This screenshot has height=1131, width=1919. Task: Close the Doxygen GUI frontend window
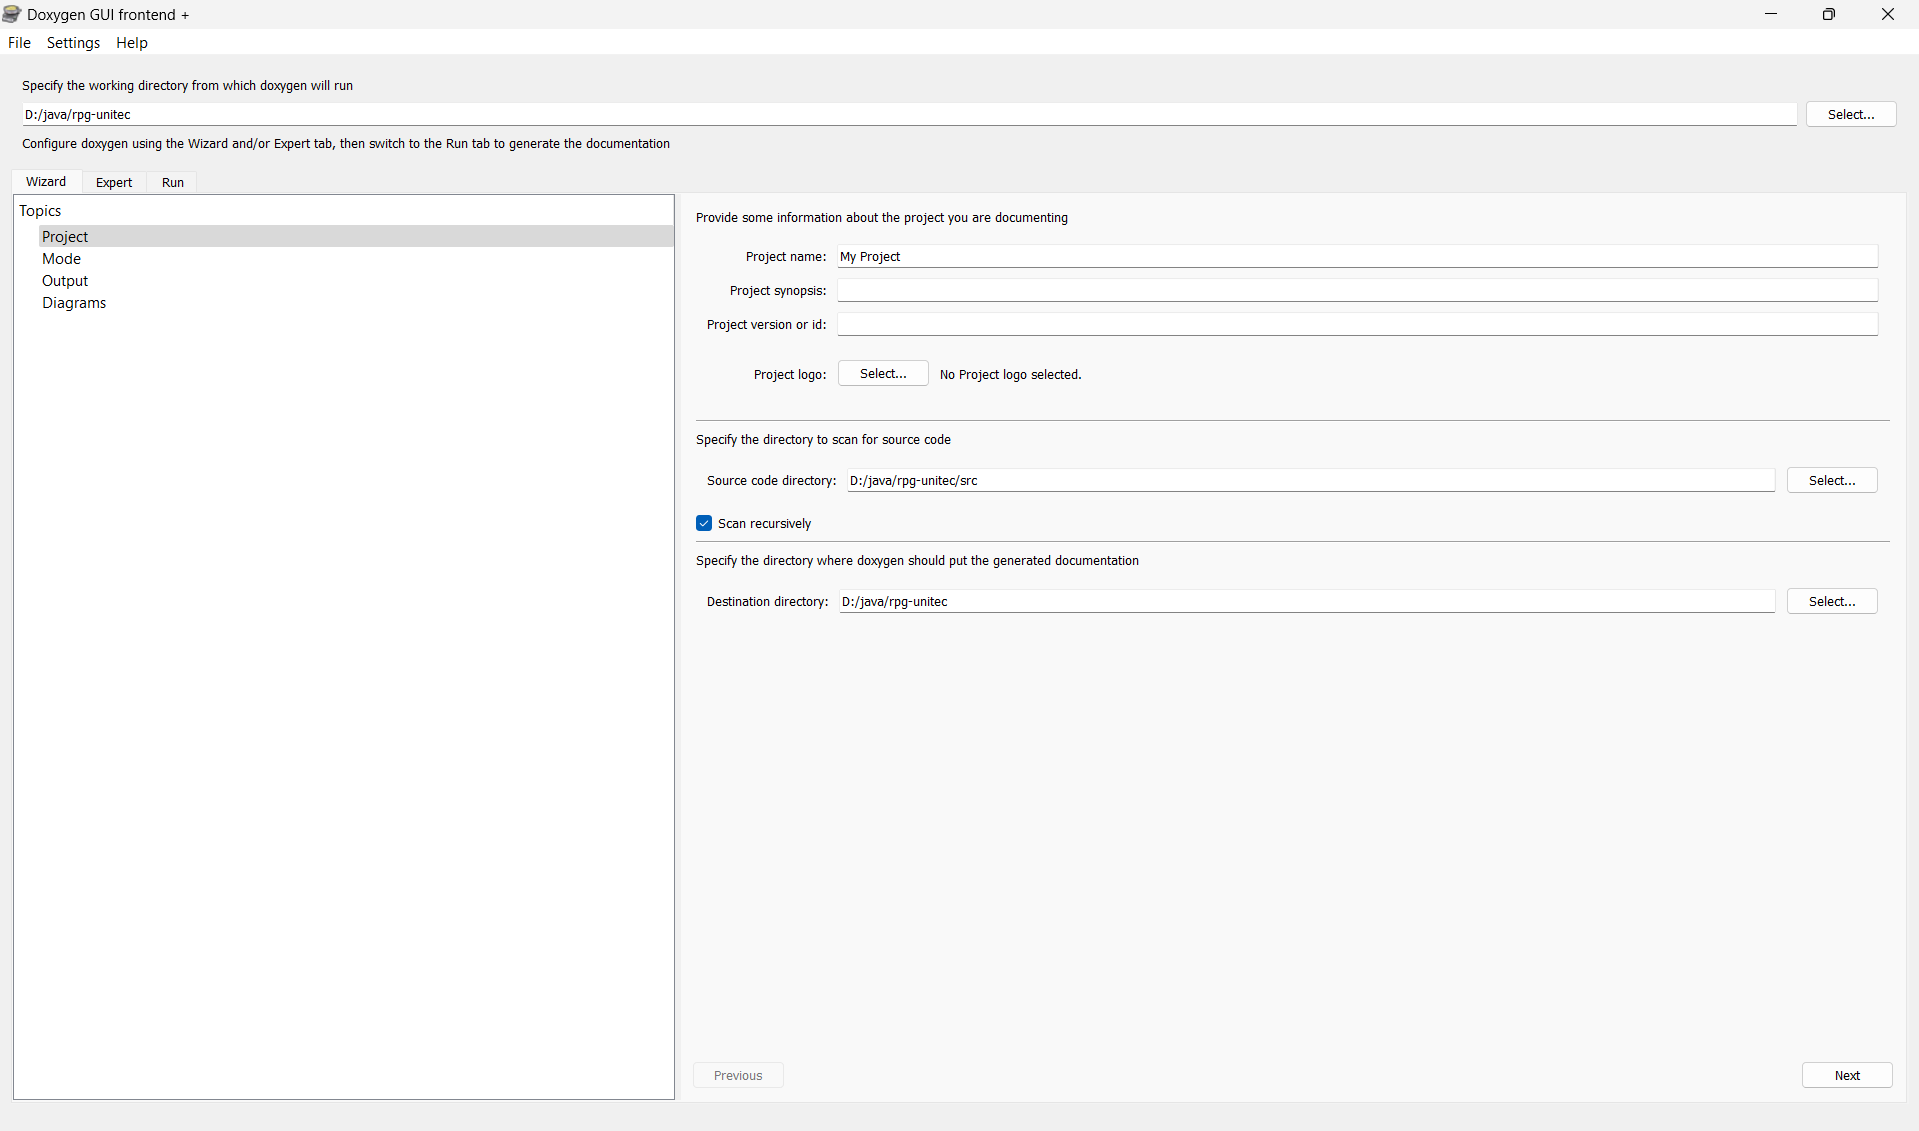click(1888, 14)
